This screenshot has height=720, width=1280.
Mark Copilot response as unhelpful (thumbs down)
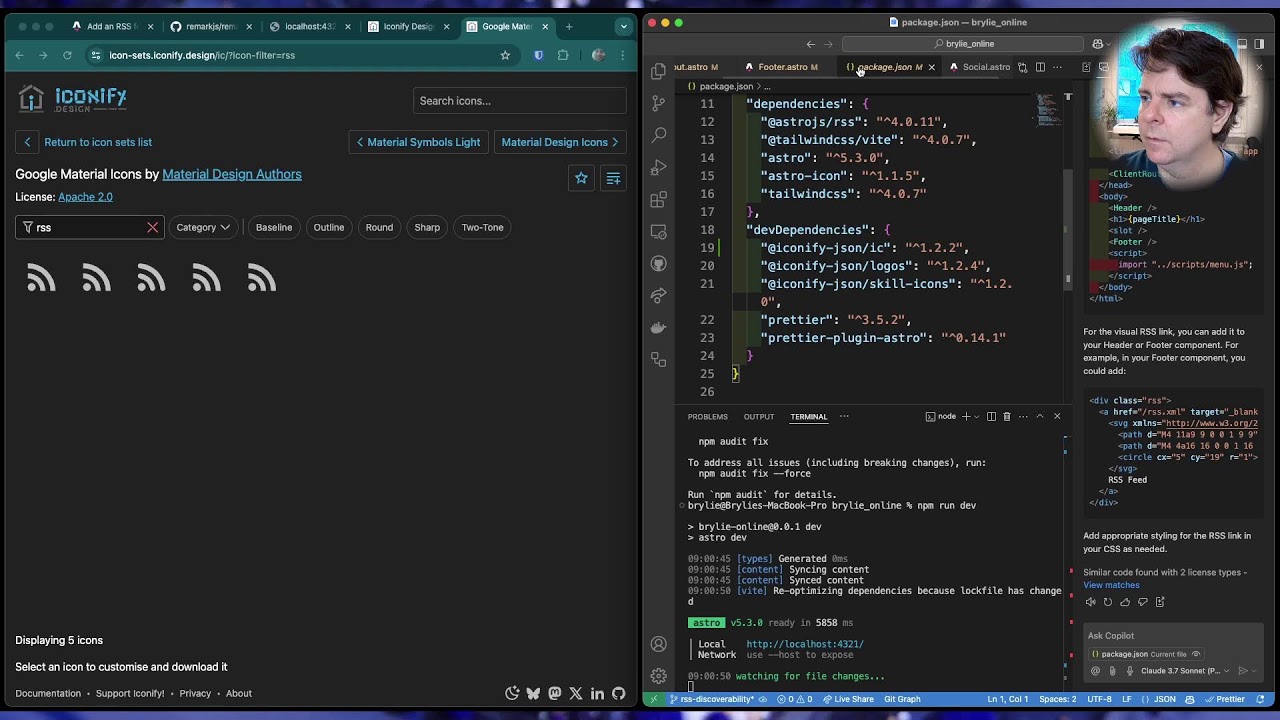tap(1142, 602)
